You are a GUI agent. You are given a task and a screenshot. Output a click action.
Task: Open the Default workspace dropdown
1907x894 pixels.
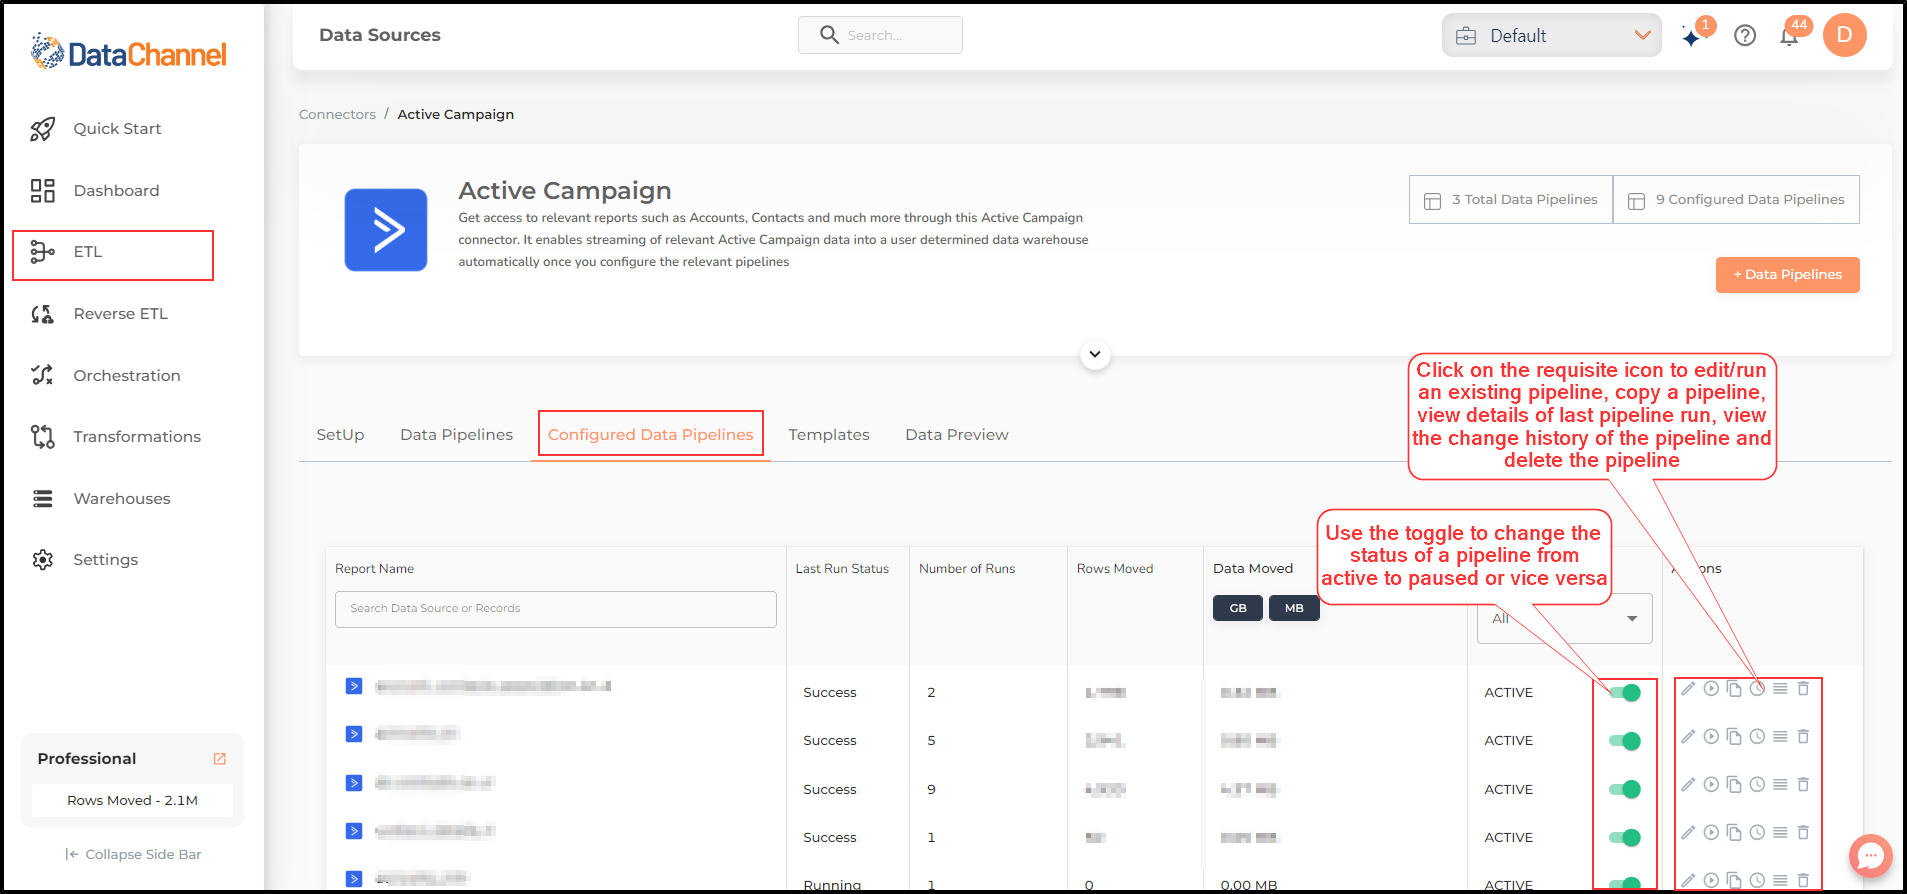tap(1551, 35)
